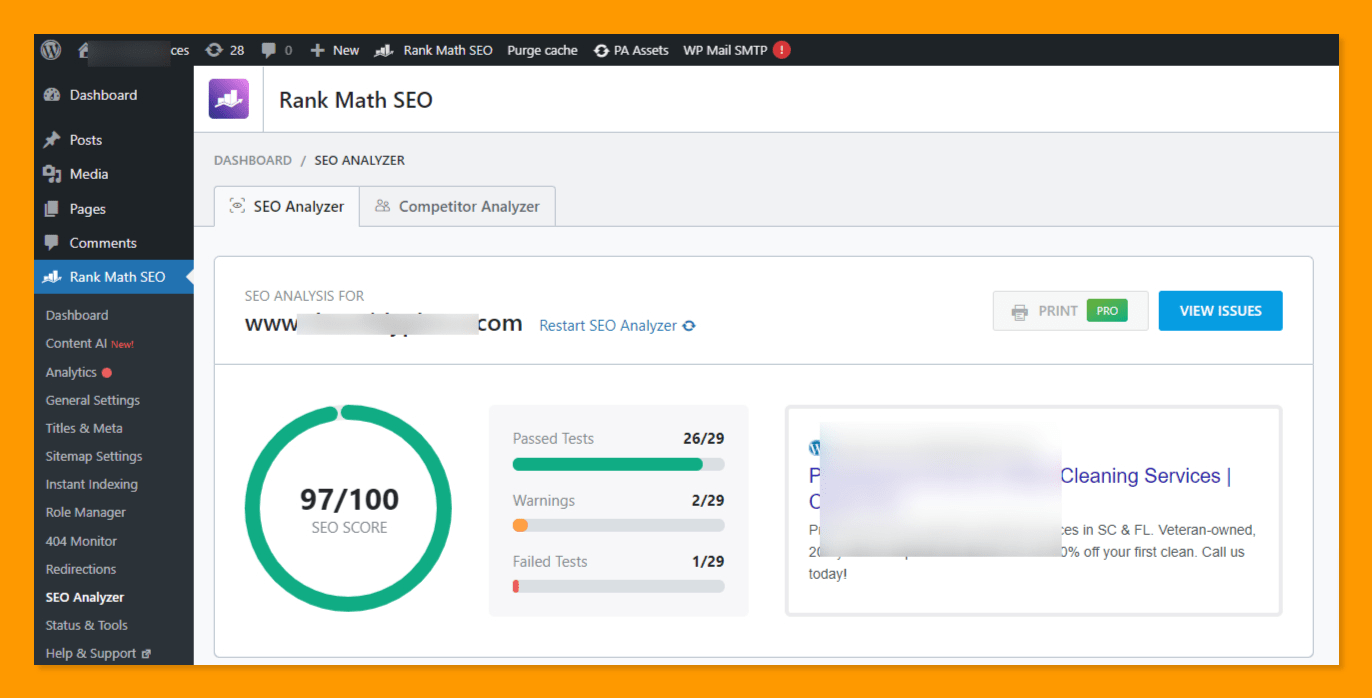Image resolution: width=1372 pixels, height=698 pixels.
Task: Click the WP Mail SMTP red alert badge
Action: pyautogui.click(x=781, y=50)
